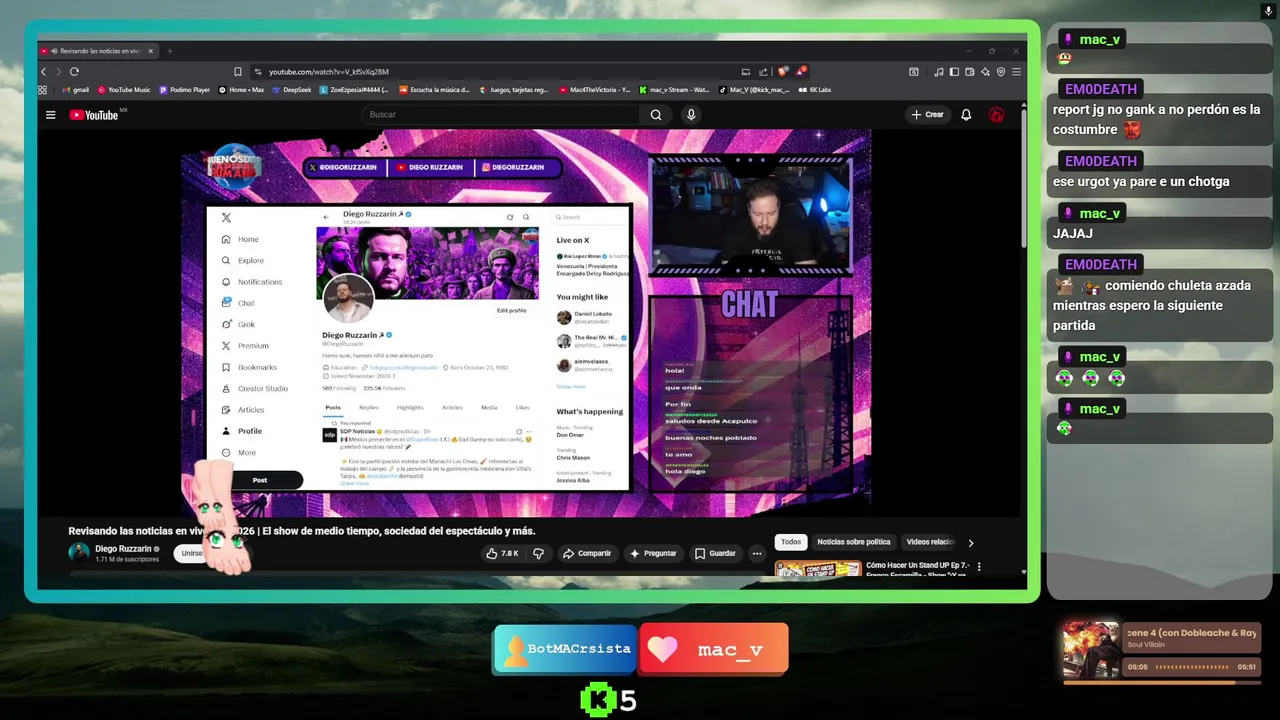This screenshot has width=1280, height=720.
Task: Click the Show more link under You might like
Action: [571, 386]
